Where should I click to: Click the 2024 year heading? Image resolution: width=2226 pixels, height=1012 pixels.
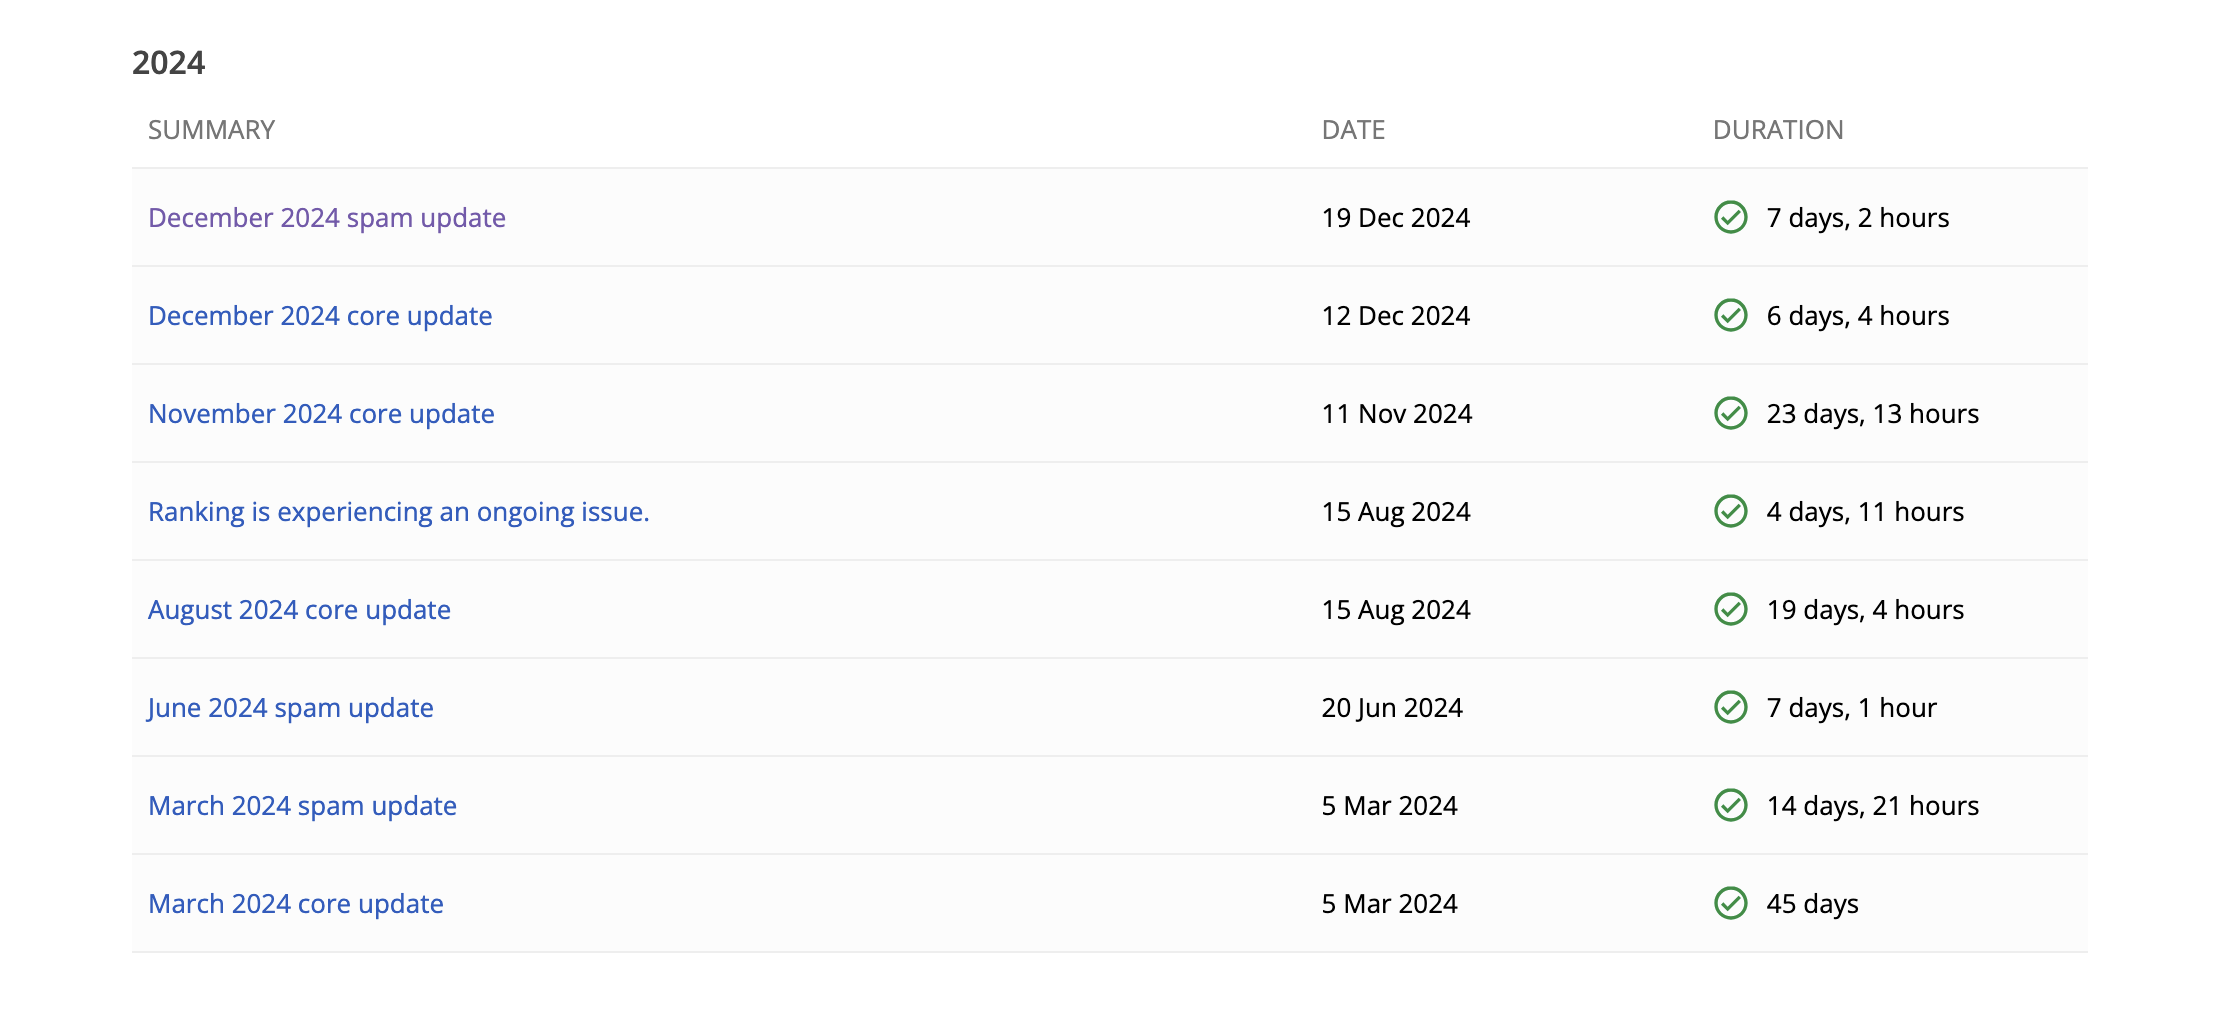click(168, 63)
